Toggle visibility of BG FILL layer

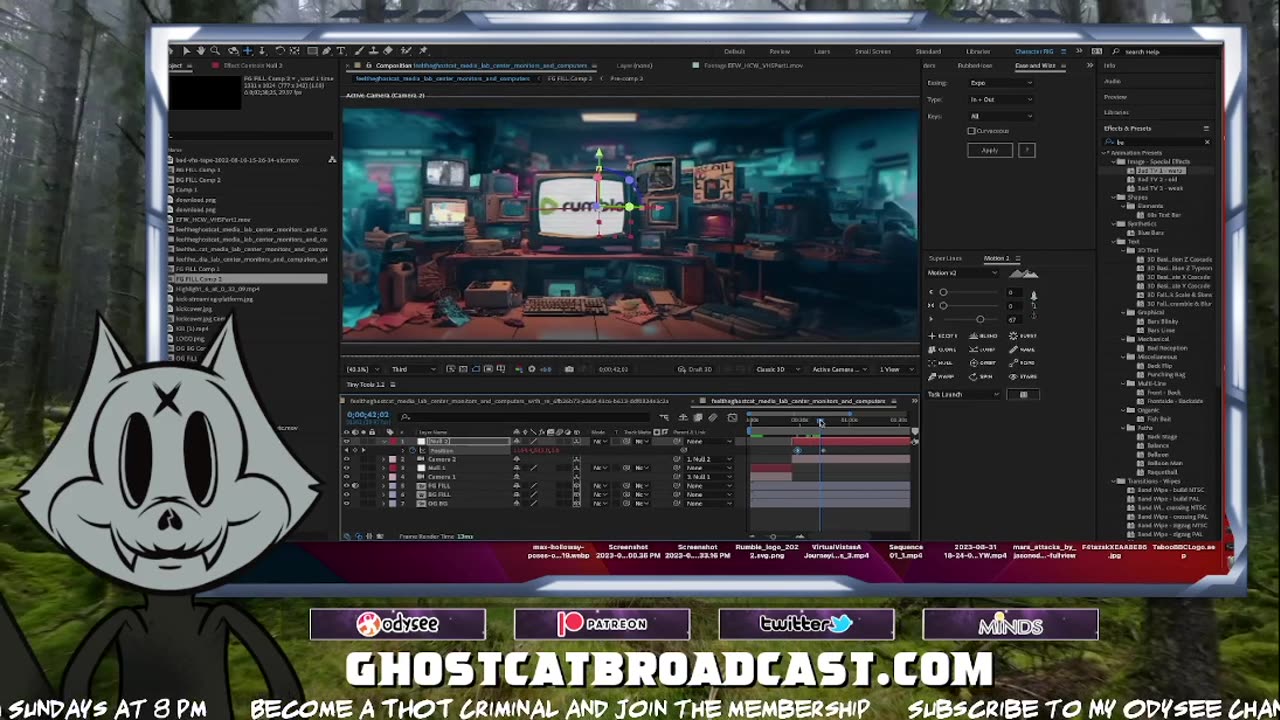point(347,495)
